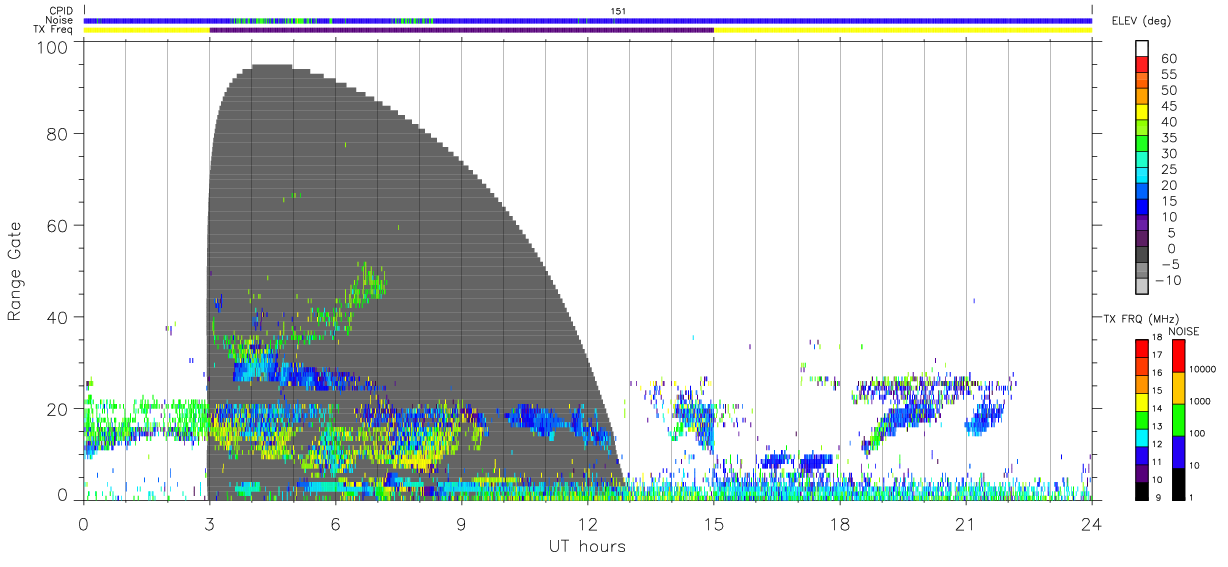Pick the yellow segment of NOISE colorbar
This screenshot has height=567, width=1228.
(1179, 387)
